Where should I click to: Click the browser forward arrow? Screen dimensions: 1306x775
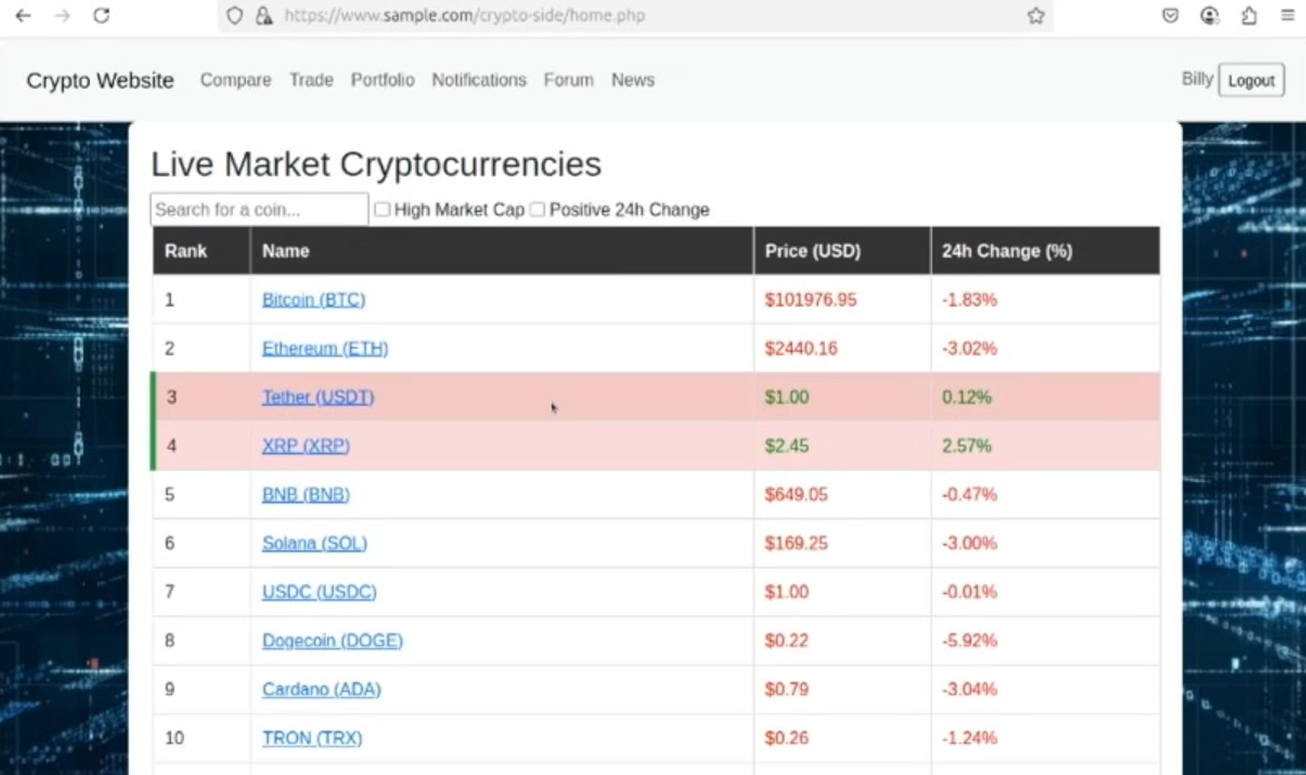[x=62, y=16]
